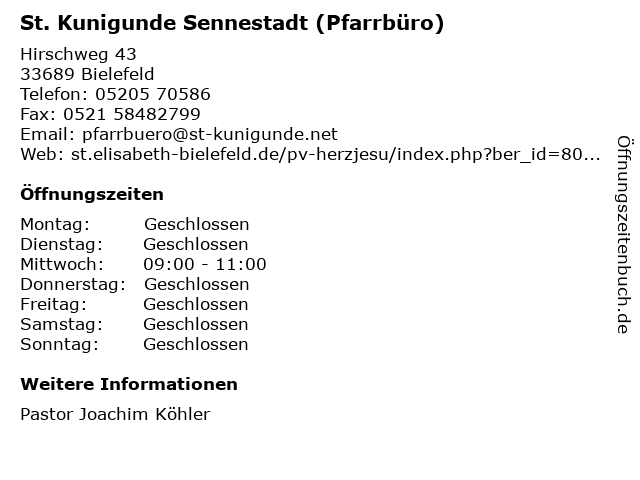
Task: Click the vertical Öffnungszeitenbuch.de watermark
Action: pyautogui.click(x=624, y=235)
